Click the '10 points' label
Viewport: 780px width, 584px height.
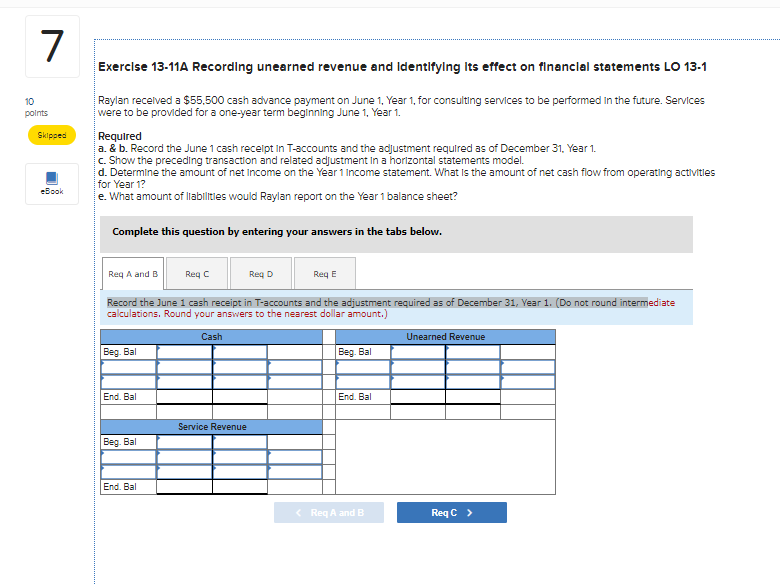point(36,107)
